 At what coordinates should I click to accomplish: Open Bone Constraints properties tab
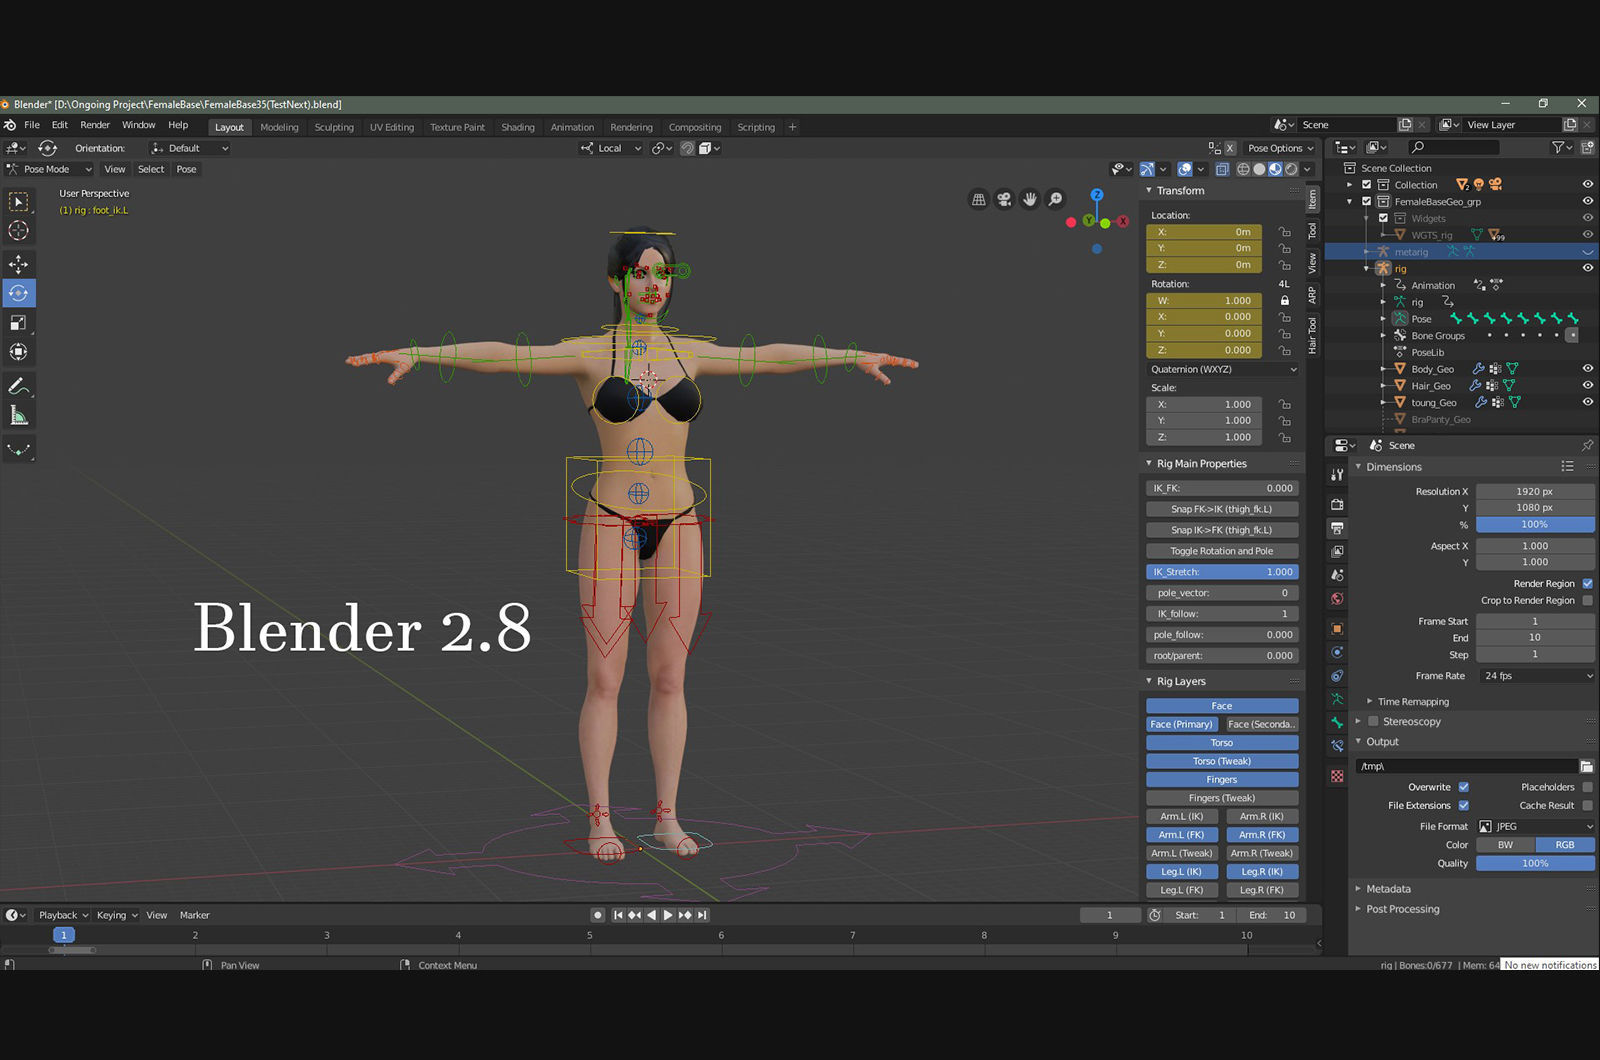pos(1337,746)
